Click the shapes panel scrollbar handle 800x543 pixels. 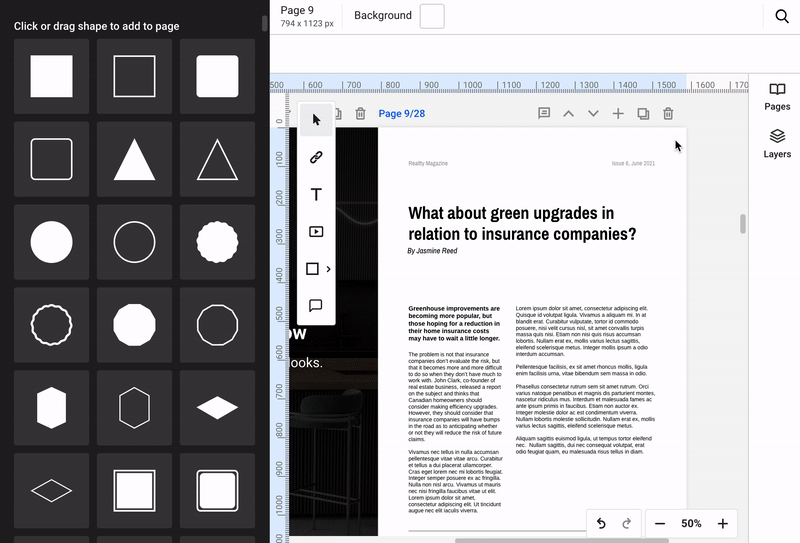[264, 23]
